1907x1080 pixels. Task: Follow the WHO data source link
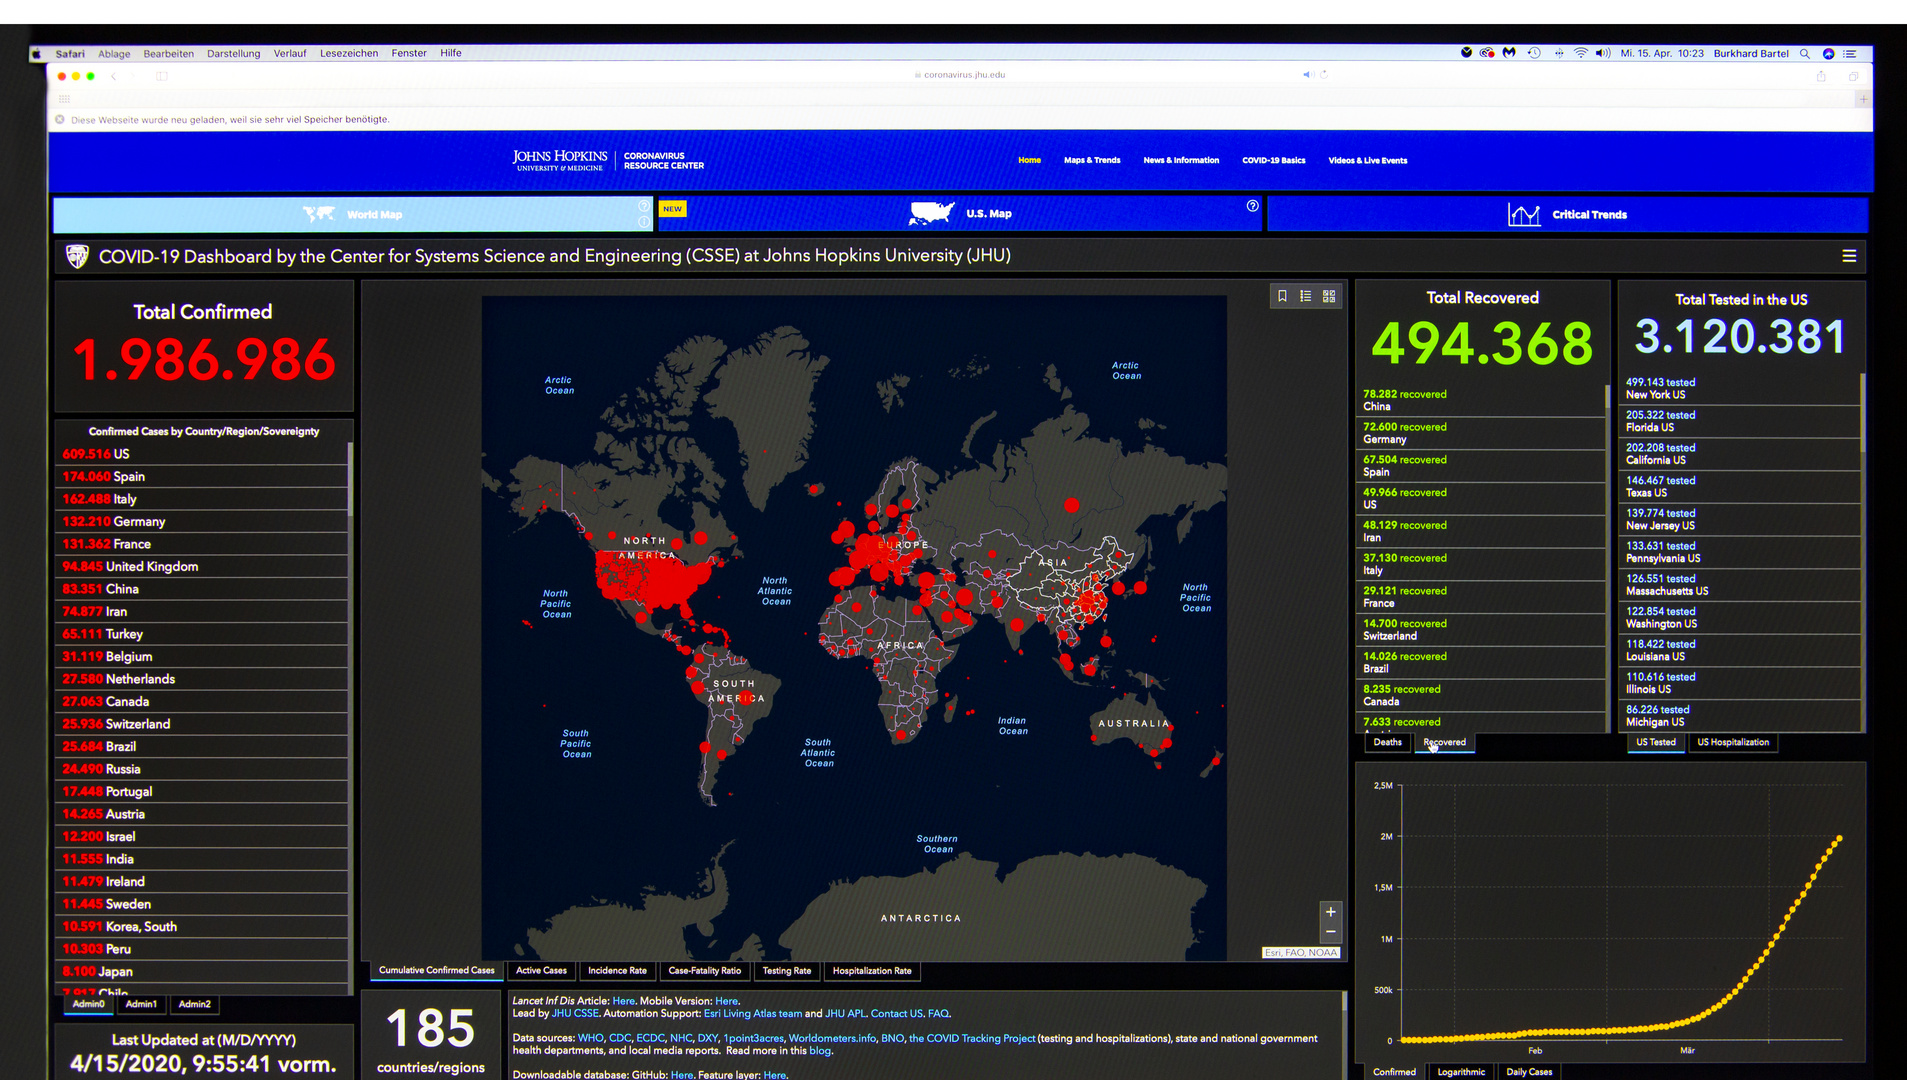pos(591,1038)
